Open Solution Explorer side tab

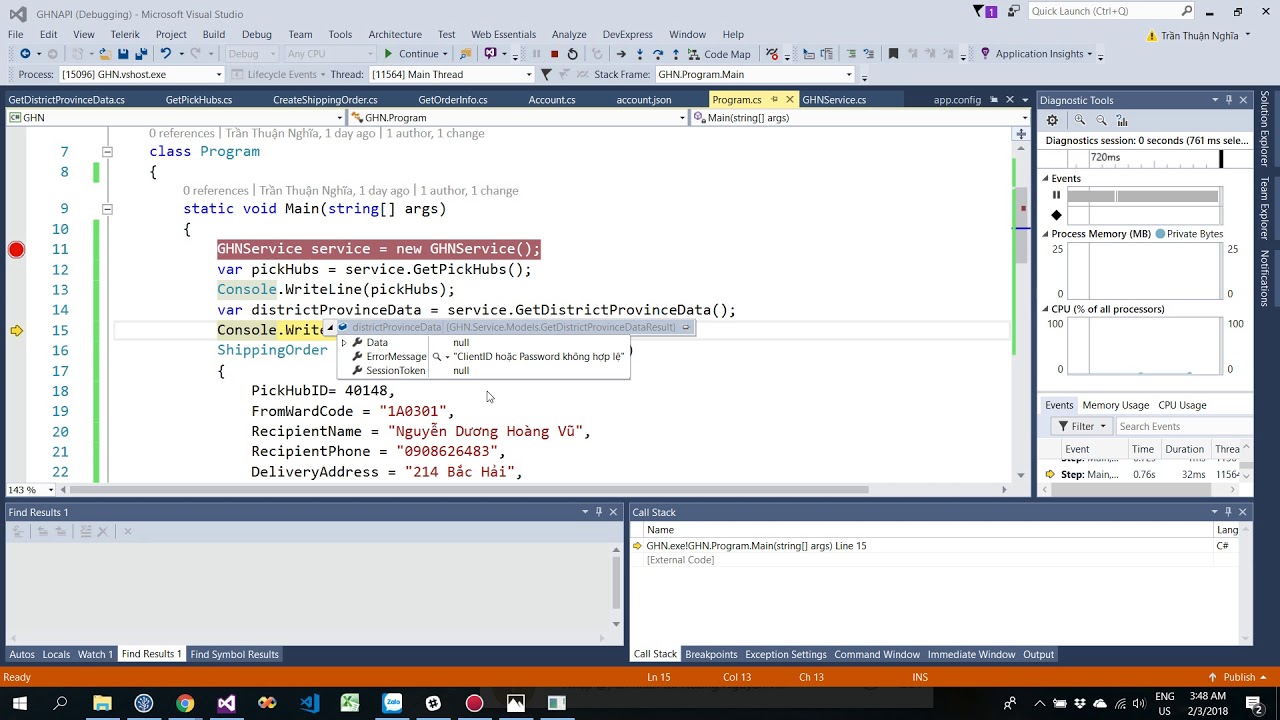click(x=1265, y=128)
